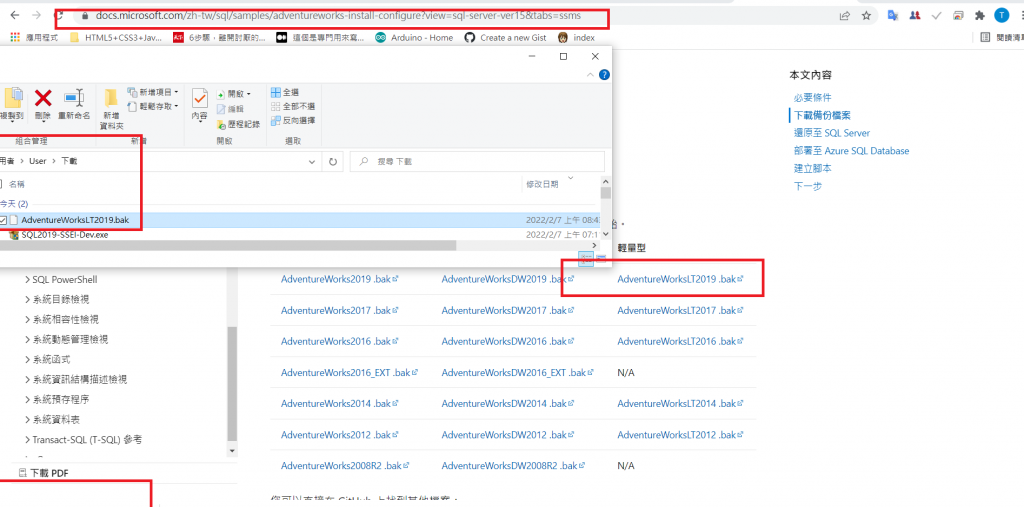
Task: Click the Chrome address bar URL
Action: point(337,15)
